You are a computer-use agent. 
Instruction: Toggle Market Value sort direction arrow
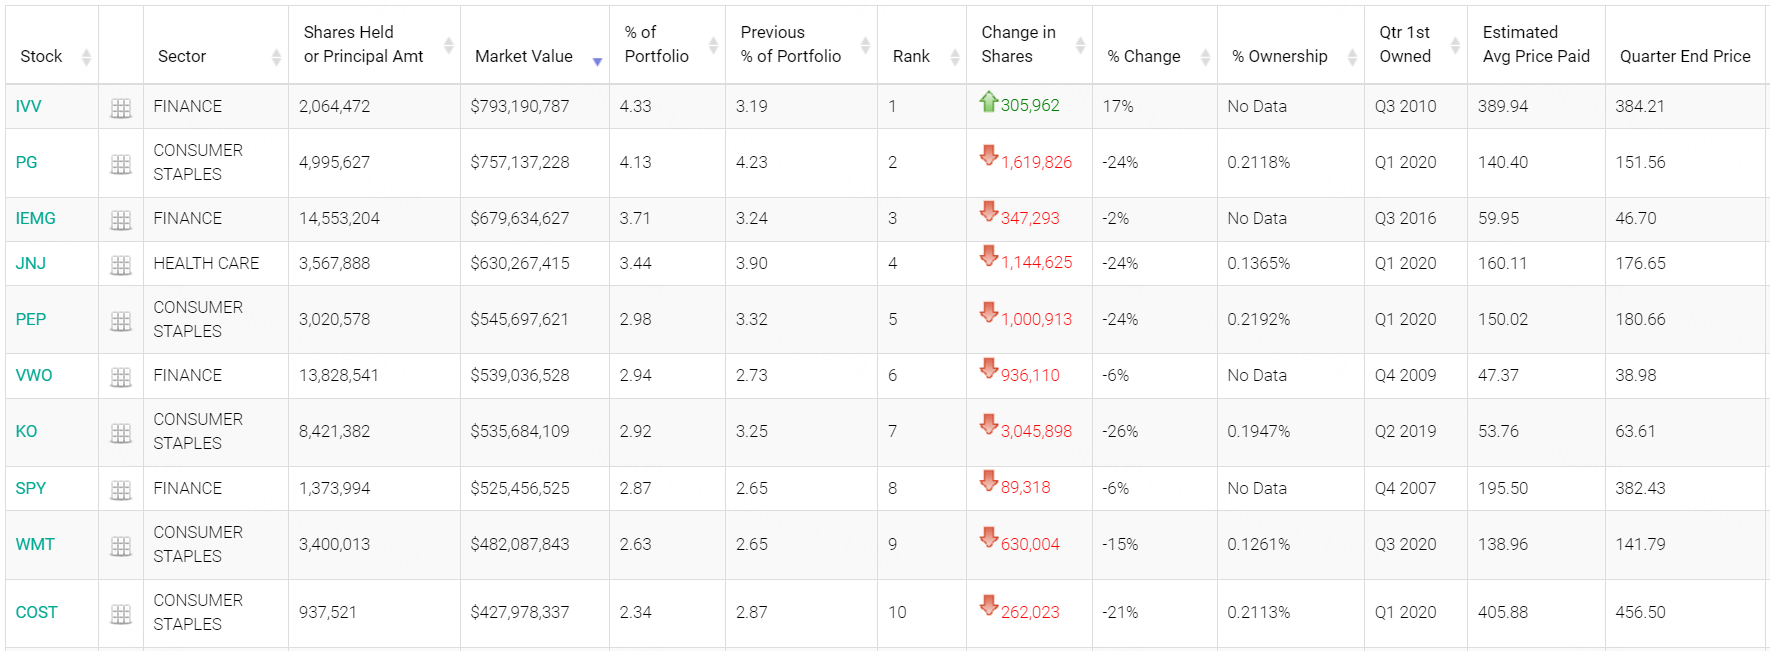pyautogui.click(x=597, y=61)
